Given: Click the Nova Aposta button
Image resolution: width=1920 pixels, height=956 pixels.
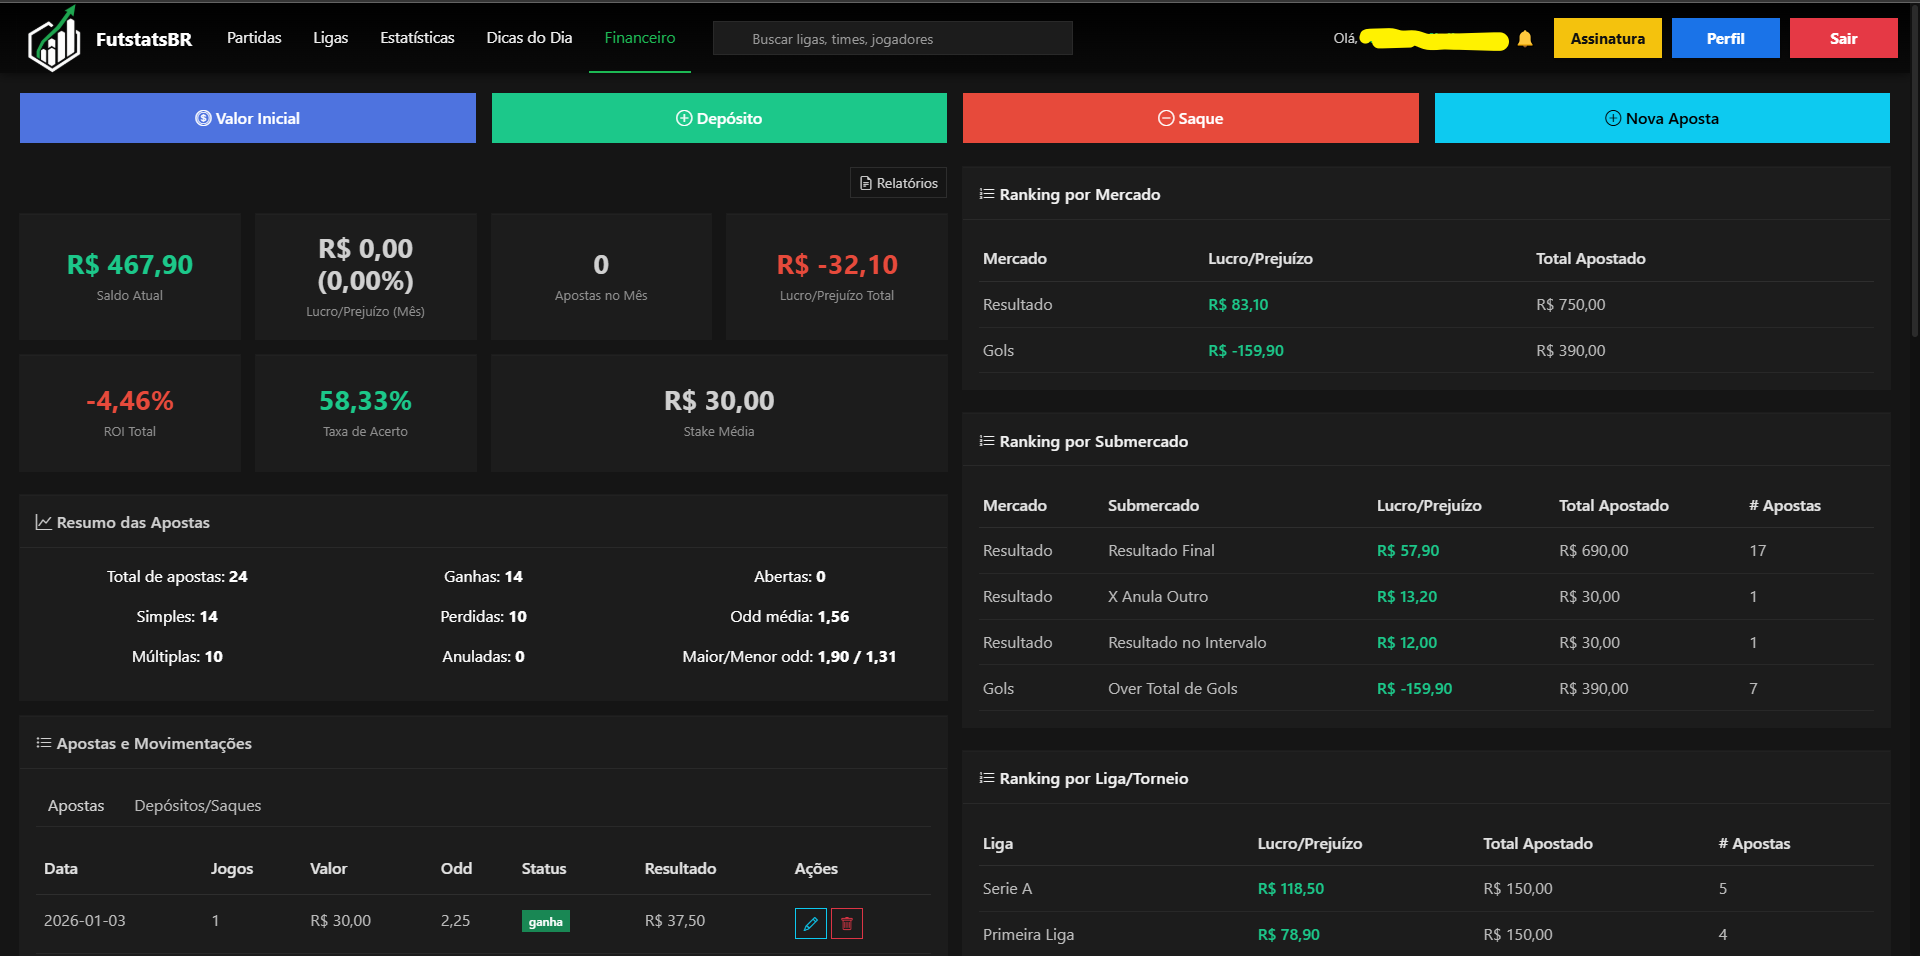Looking at the screenshot, I should tap(1662, 118).
